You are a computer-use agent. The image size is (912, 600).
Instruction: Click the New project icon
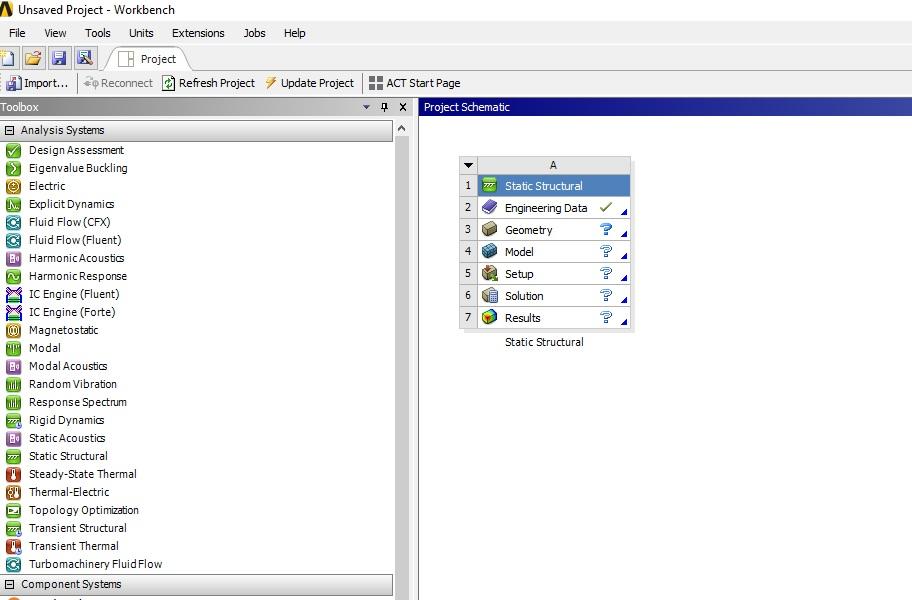[8, 58]
